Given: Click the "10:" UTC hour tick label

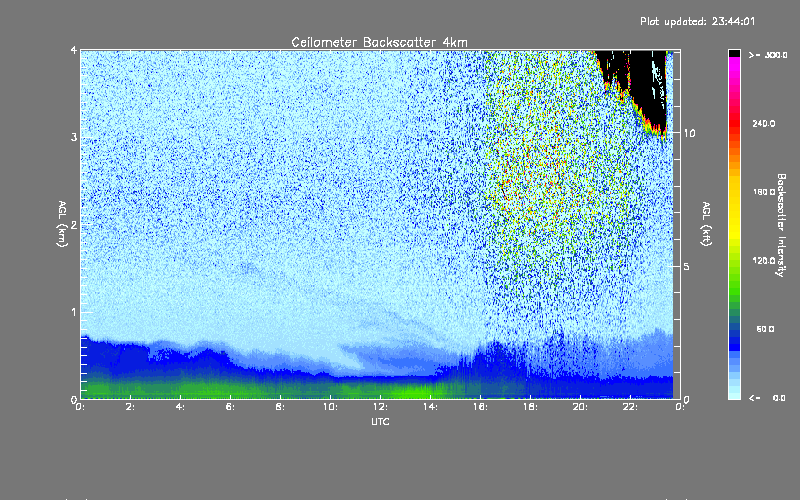Looking at the screenshot, I should 330,407.
